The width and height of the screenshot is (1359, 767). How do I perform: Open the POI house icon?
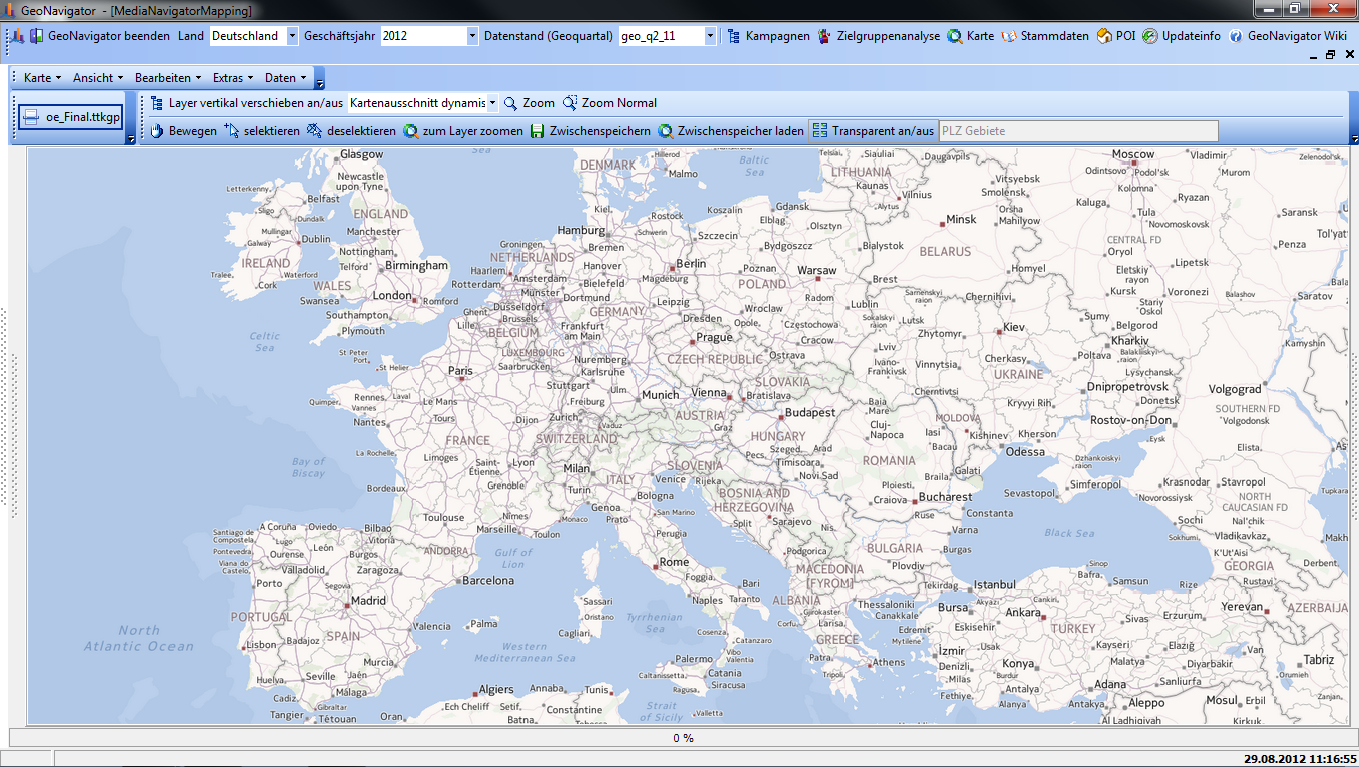[1104, 36]
